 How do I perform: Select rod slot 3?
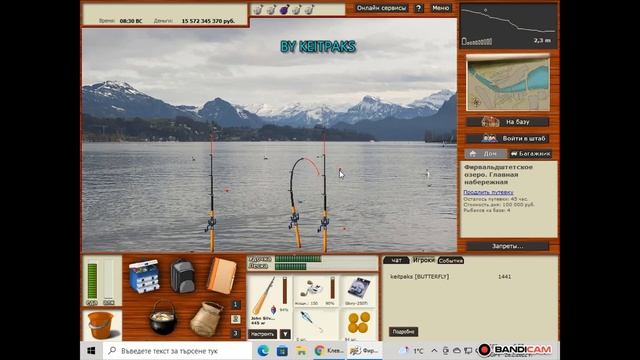(x=236, y=333)
